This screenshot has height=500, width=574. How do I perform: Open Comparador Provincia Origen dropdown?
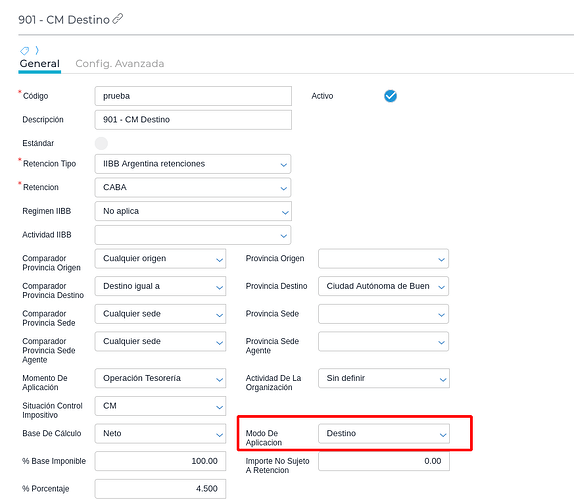[x=160, y=259]
